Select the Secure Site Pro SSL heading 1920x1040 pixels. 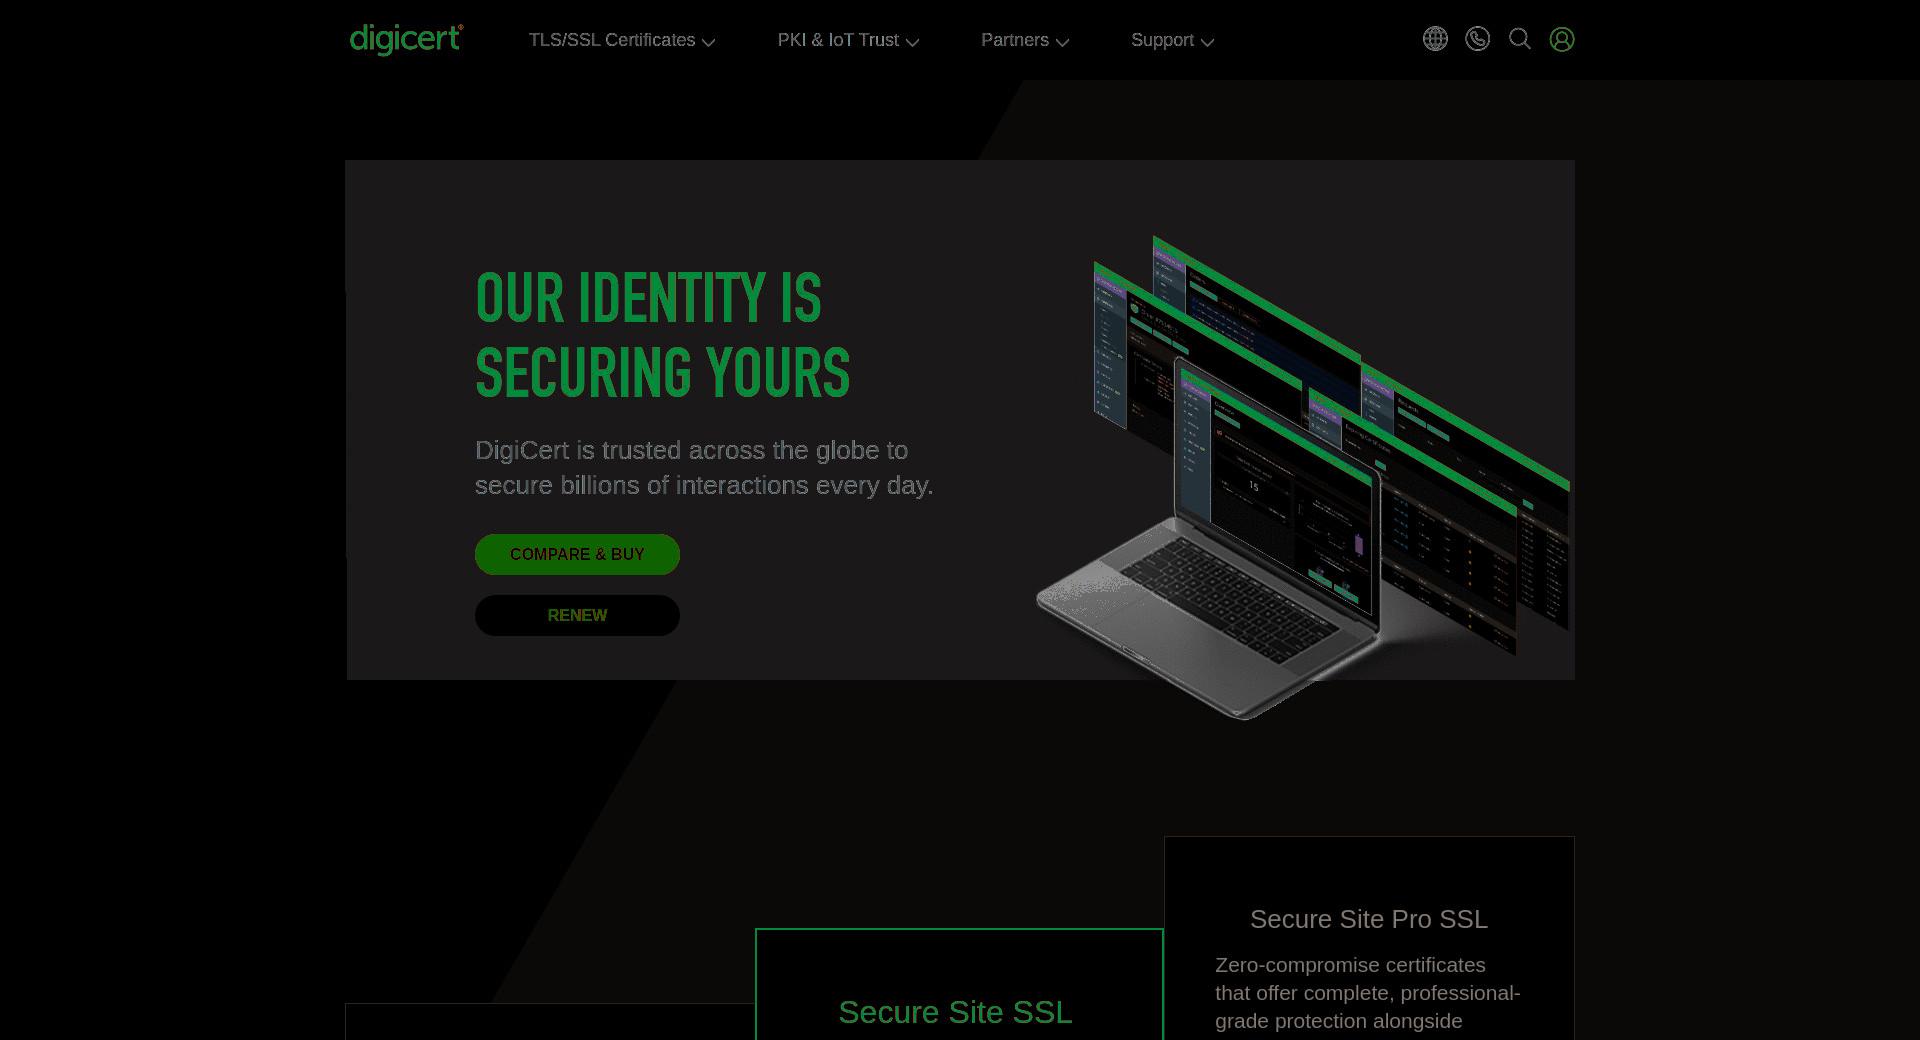(x=1369, y=919)
